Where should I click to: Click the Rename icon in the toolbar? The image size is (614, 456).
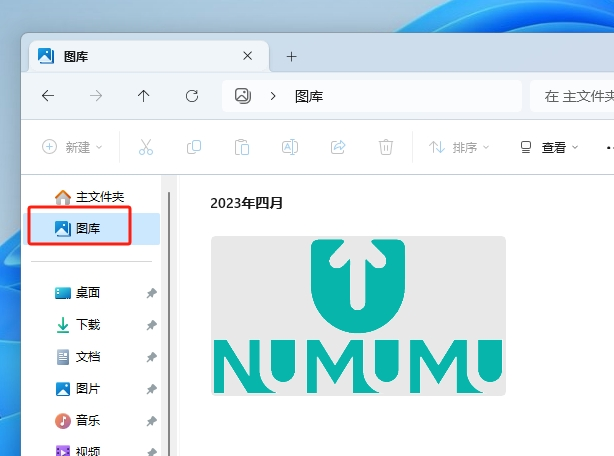(290, 147)
